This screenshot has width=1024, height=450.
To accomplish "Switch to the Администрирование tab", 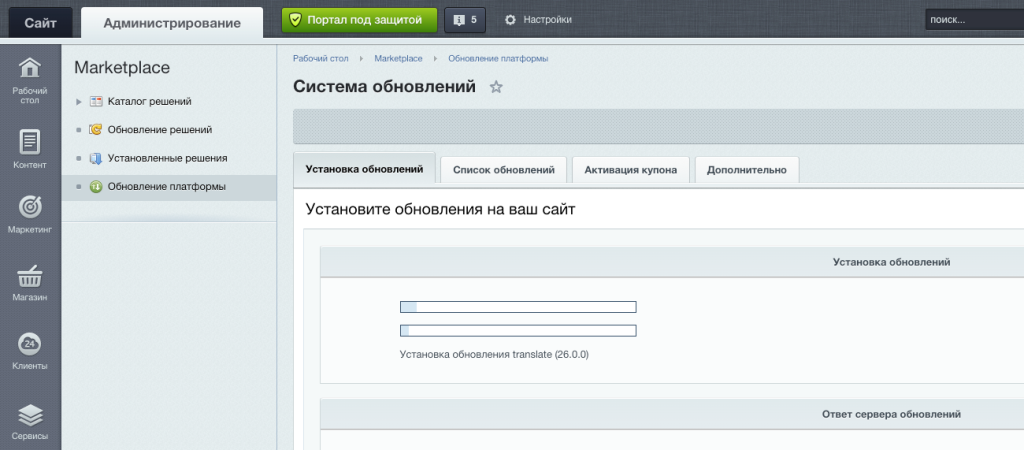I will [x=172, y=23].
